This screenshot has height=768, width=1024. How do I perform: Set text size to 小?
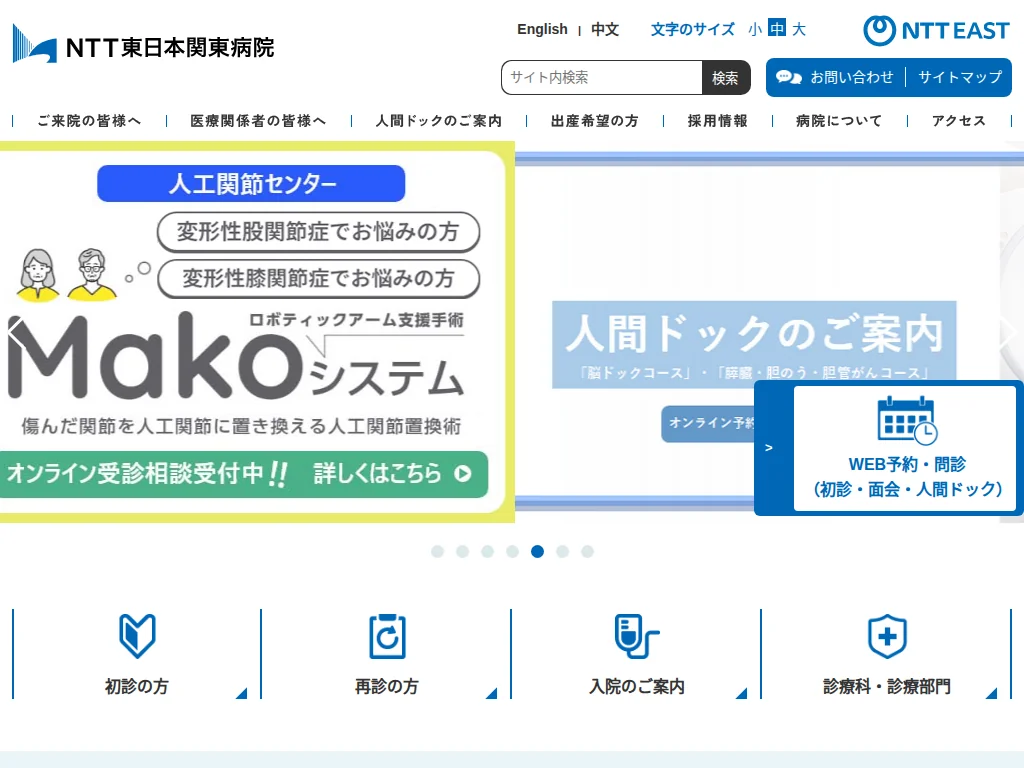tap(755, 29)
